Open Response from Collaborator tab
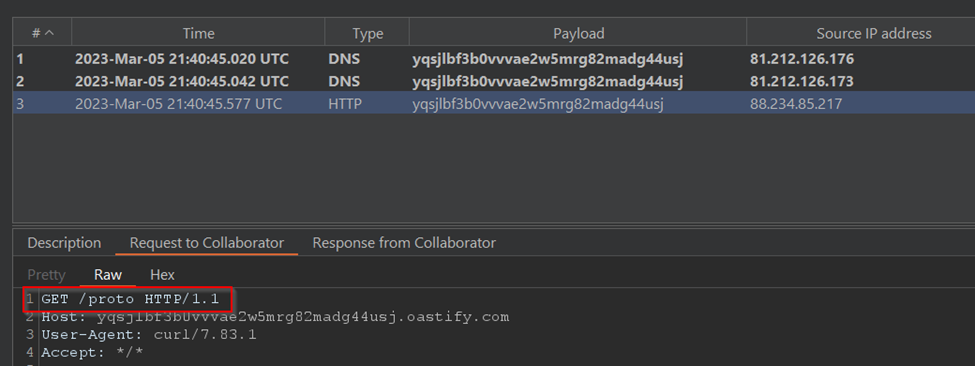The height and width of the screenshot is (366, 975). (x=404, y=243)
